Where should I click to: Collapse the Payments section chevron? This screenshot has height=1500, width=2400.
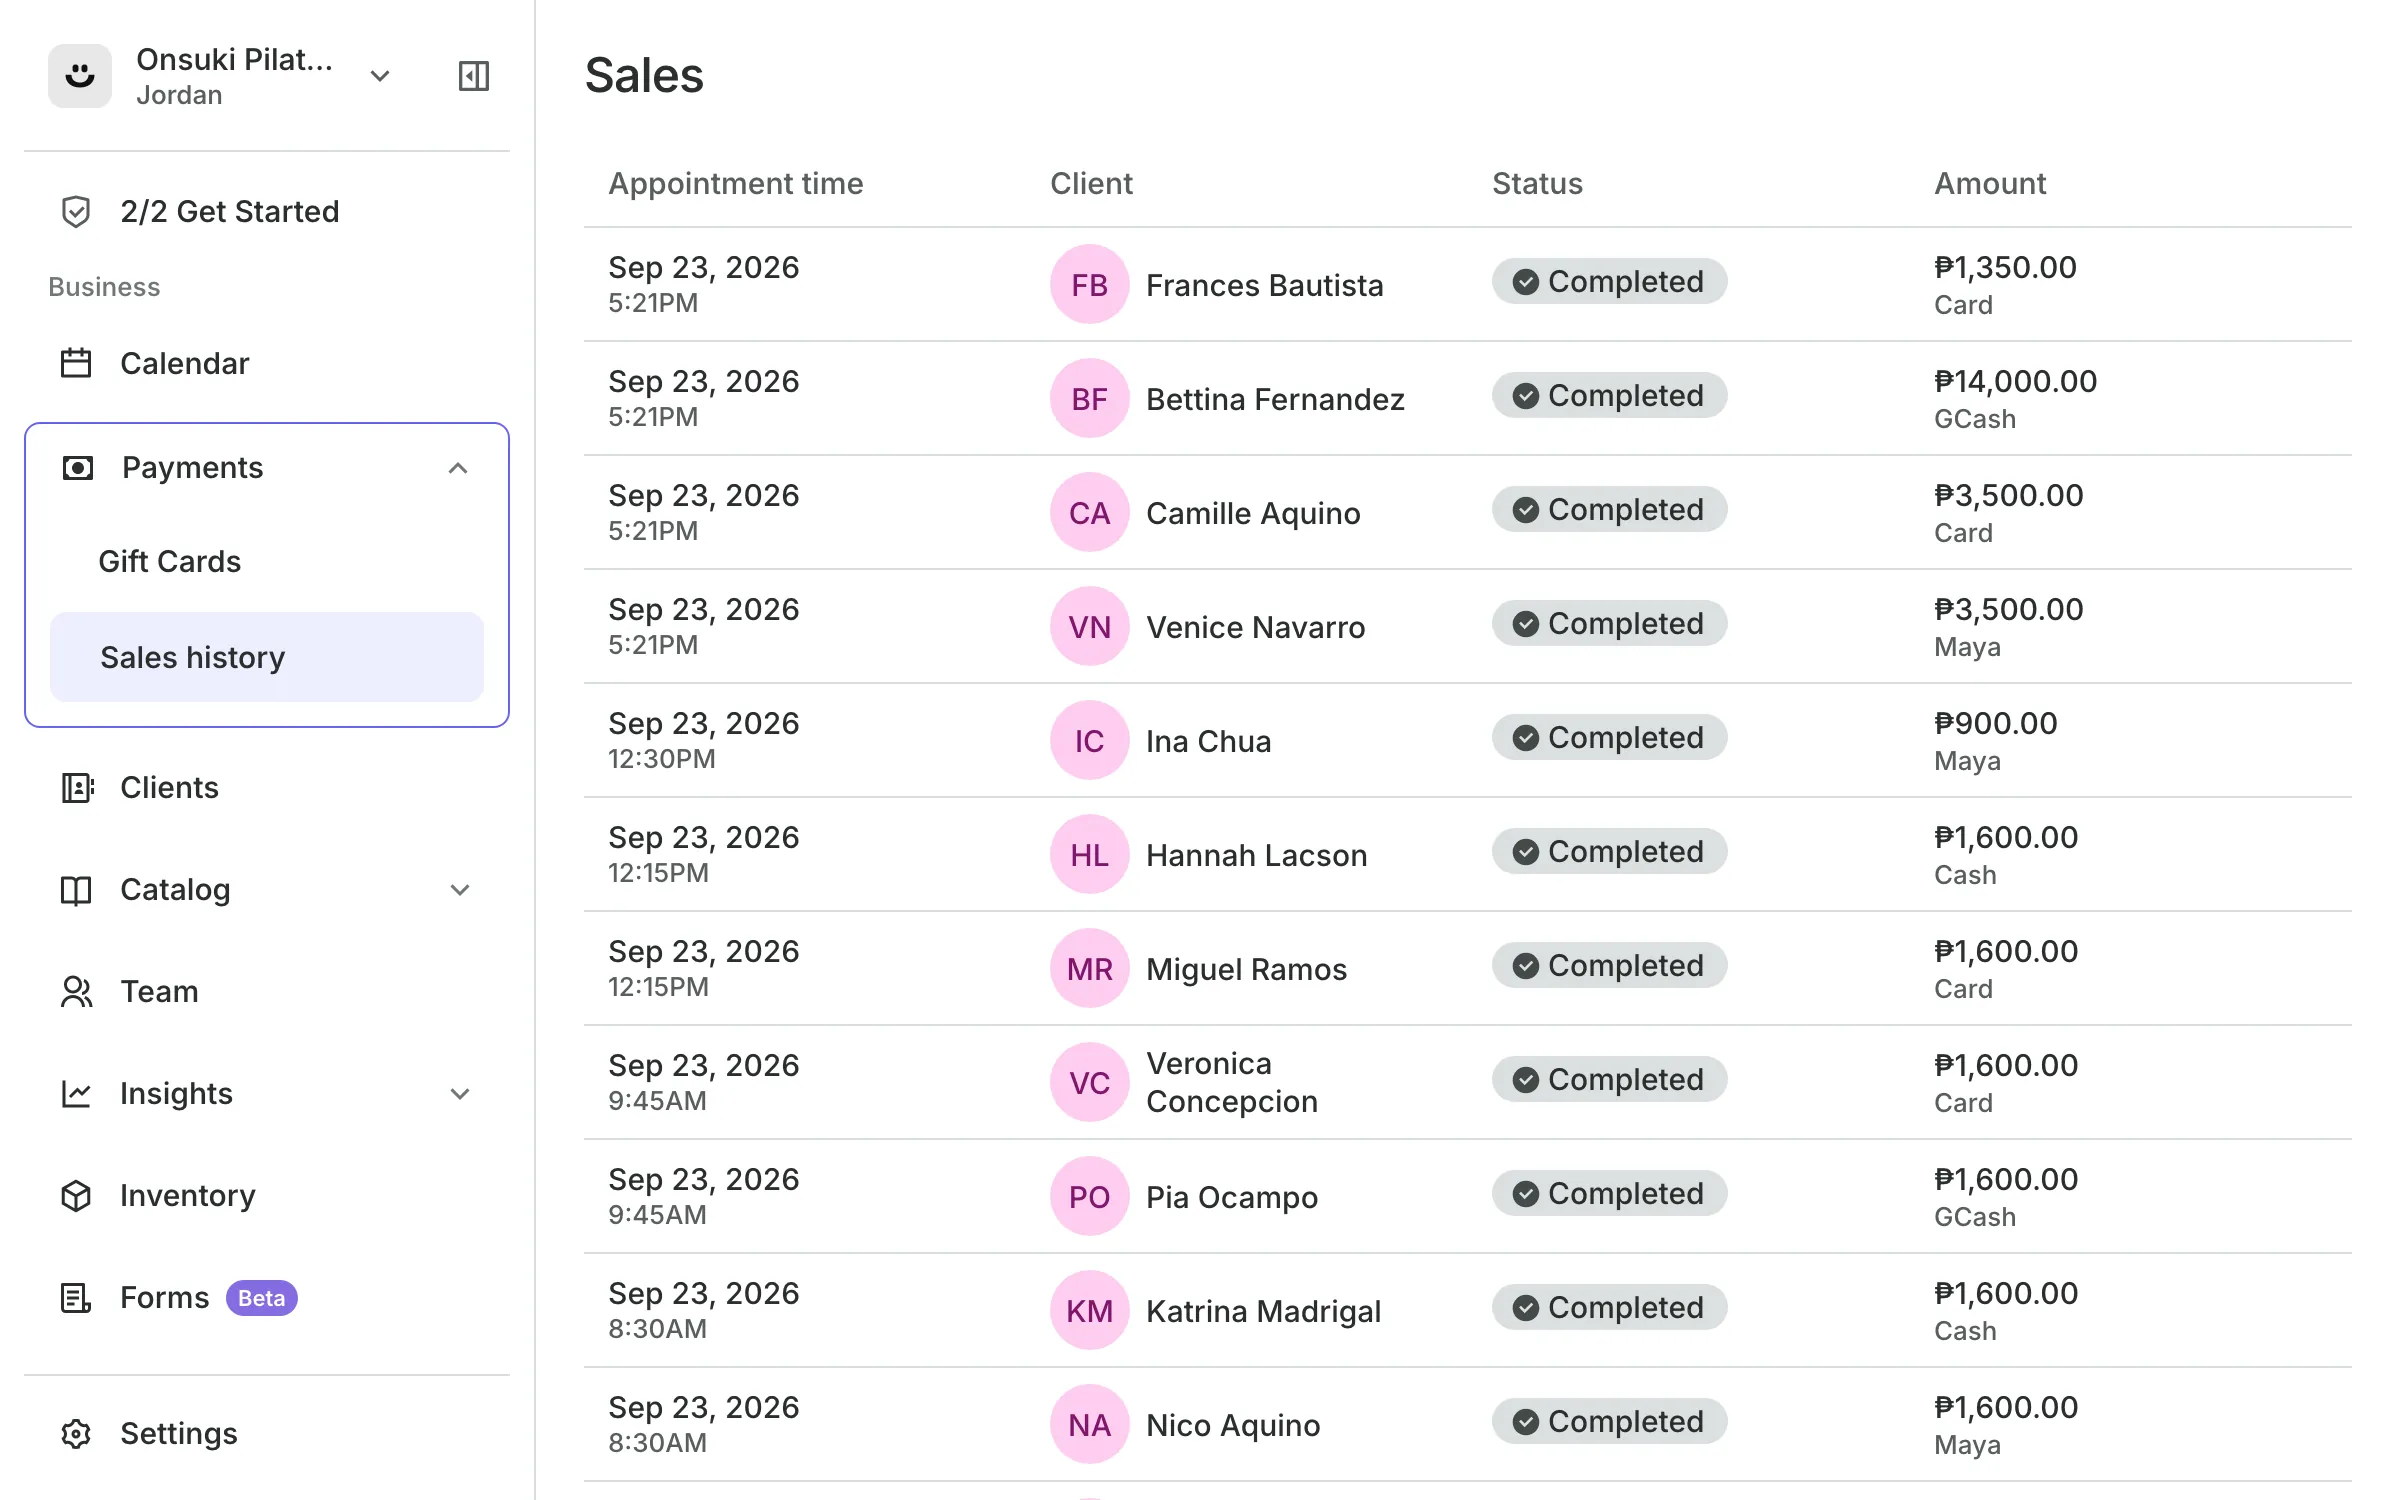coord(458,468)
